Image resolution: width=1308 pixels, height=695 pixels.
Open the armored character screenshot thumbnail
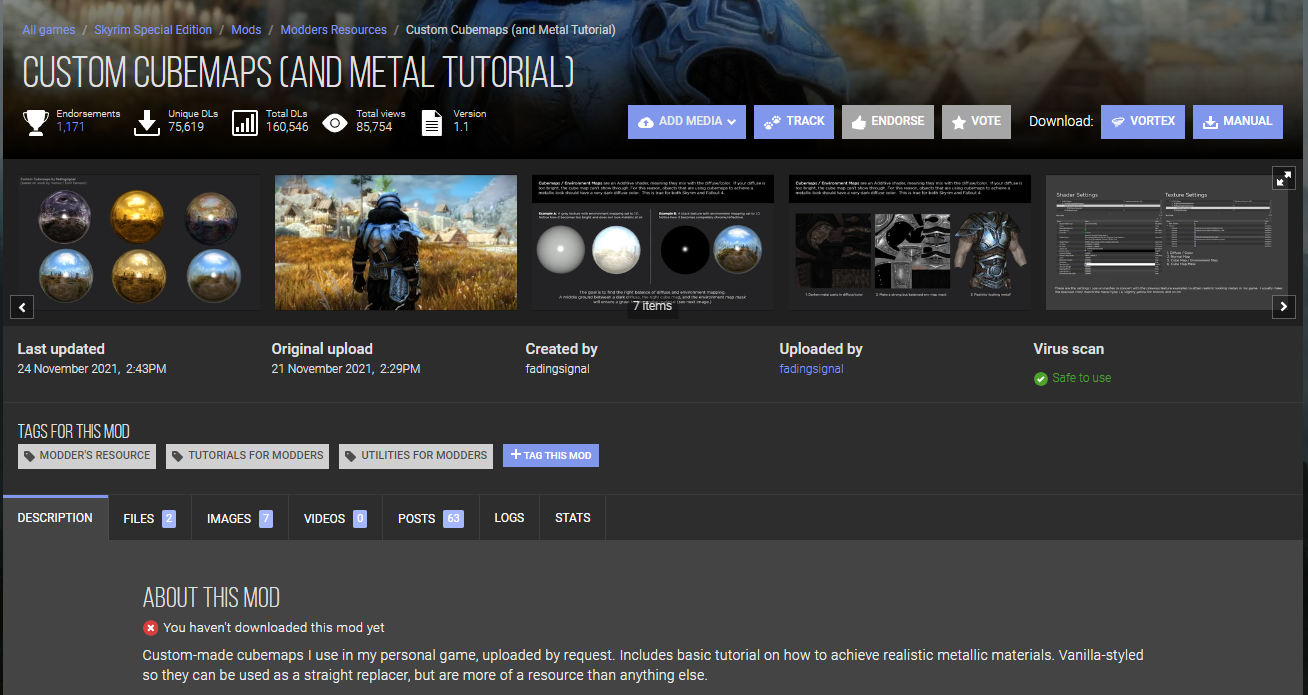(396, 242)
